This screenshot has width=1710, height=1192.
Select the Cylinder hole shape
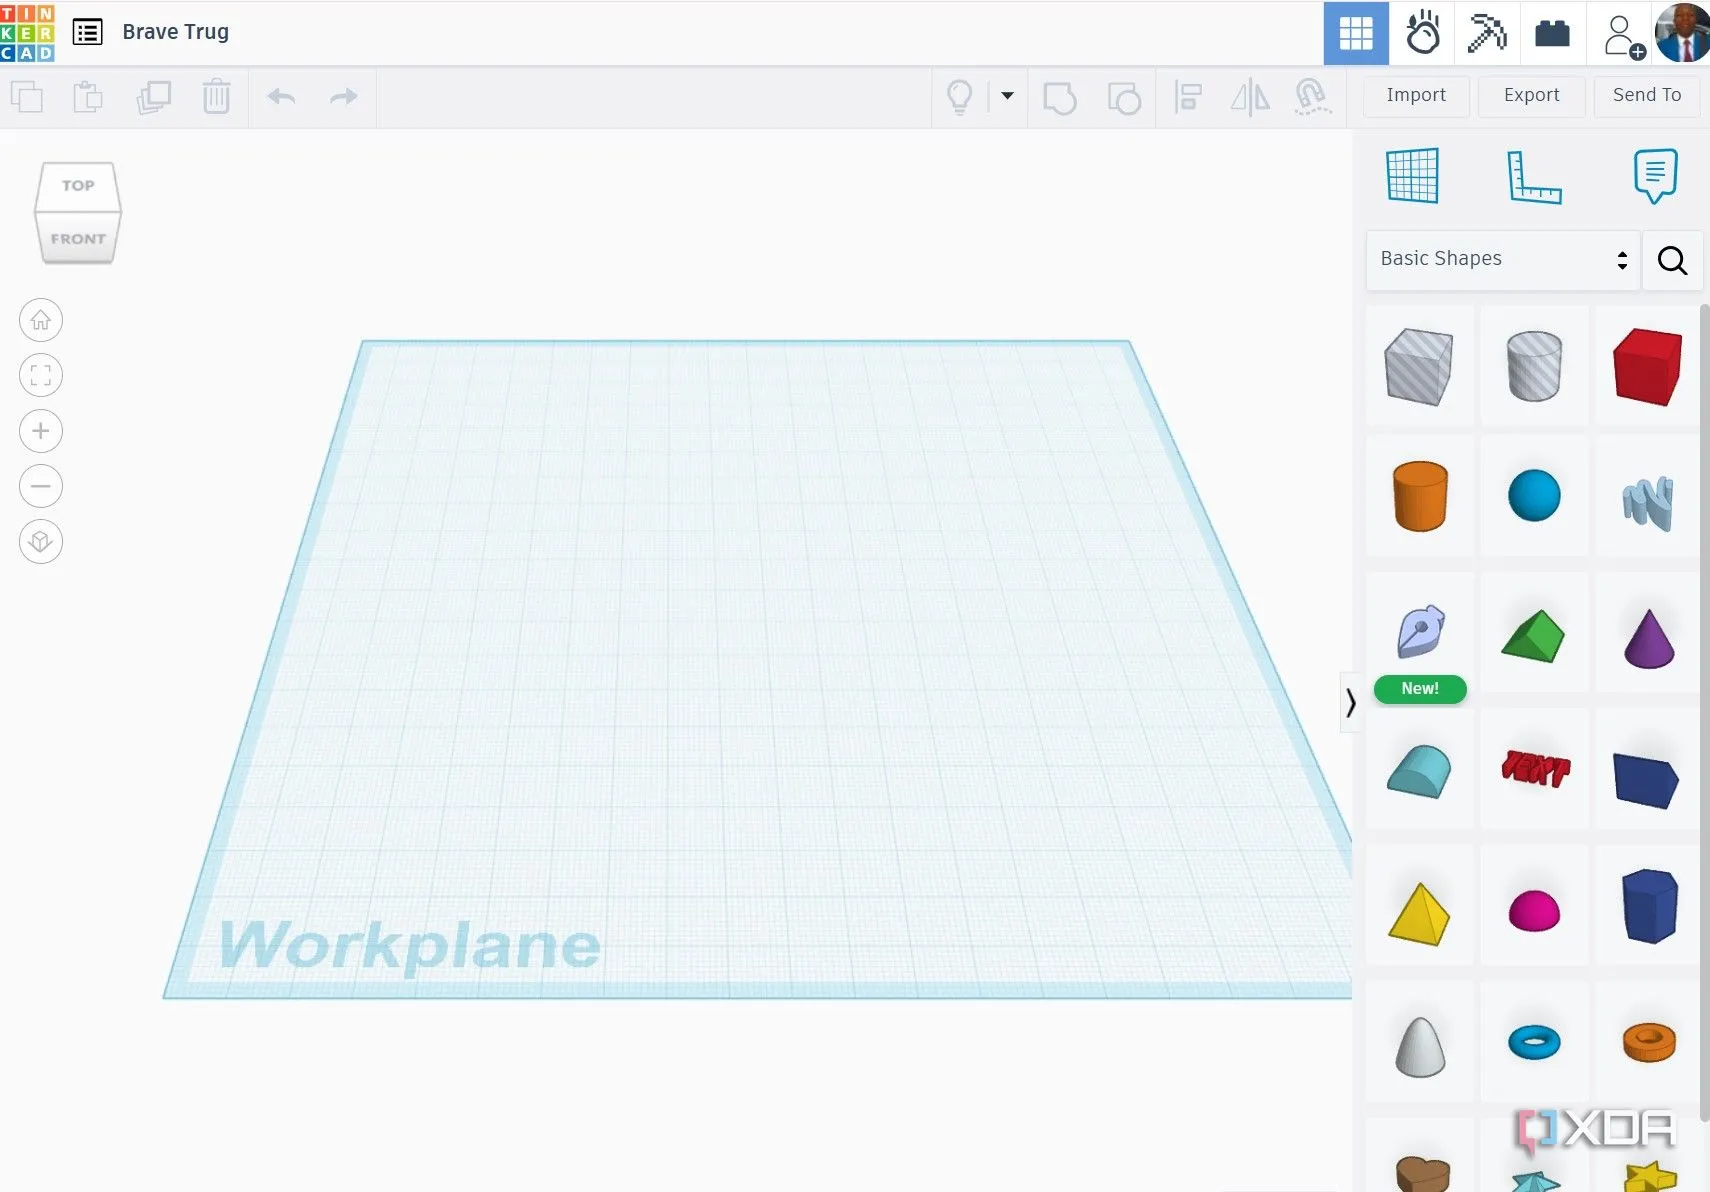(x=1534, y=367)
